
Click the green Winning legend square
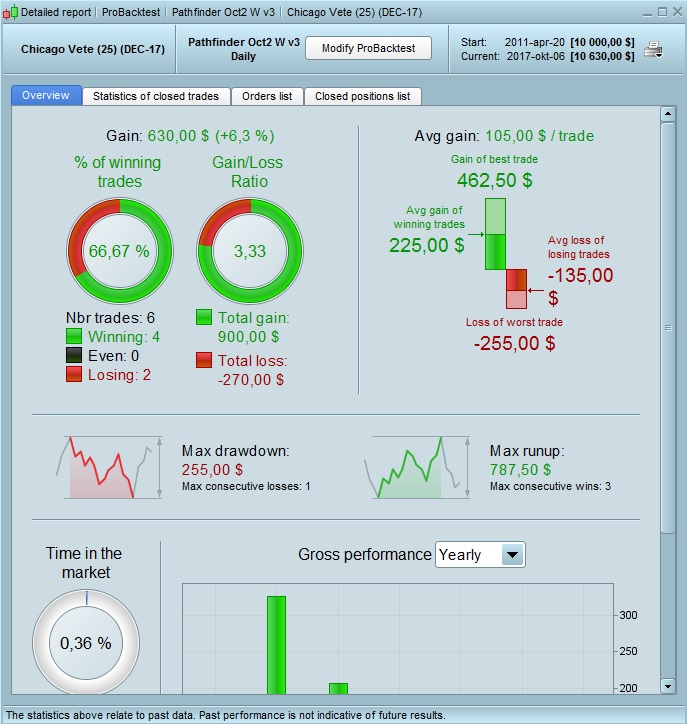coord(74,336)
